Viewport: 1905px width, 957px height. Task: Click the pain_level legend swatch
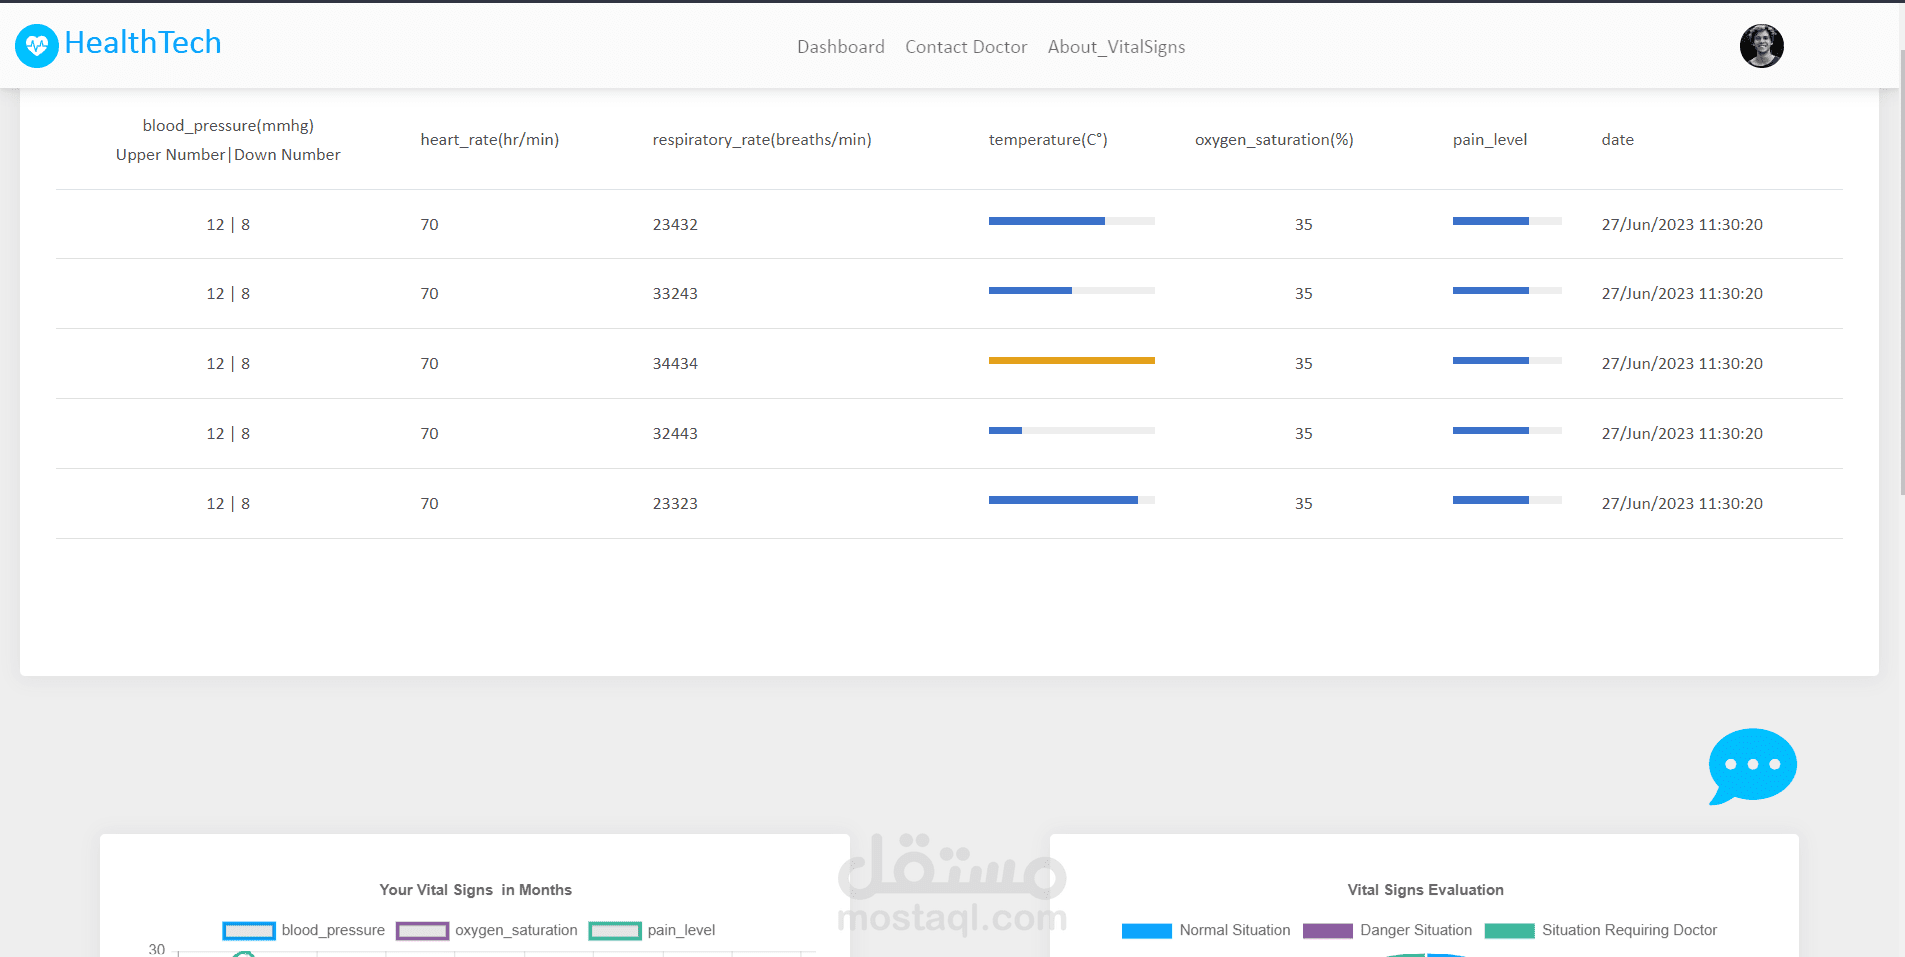tap(614, 930)
